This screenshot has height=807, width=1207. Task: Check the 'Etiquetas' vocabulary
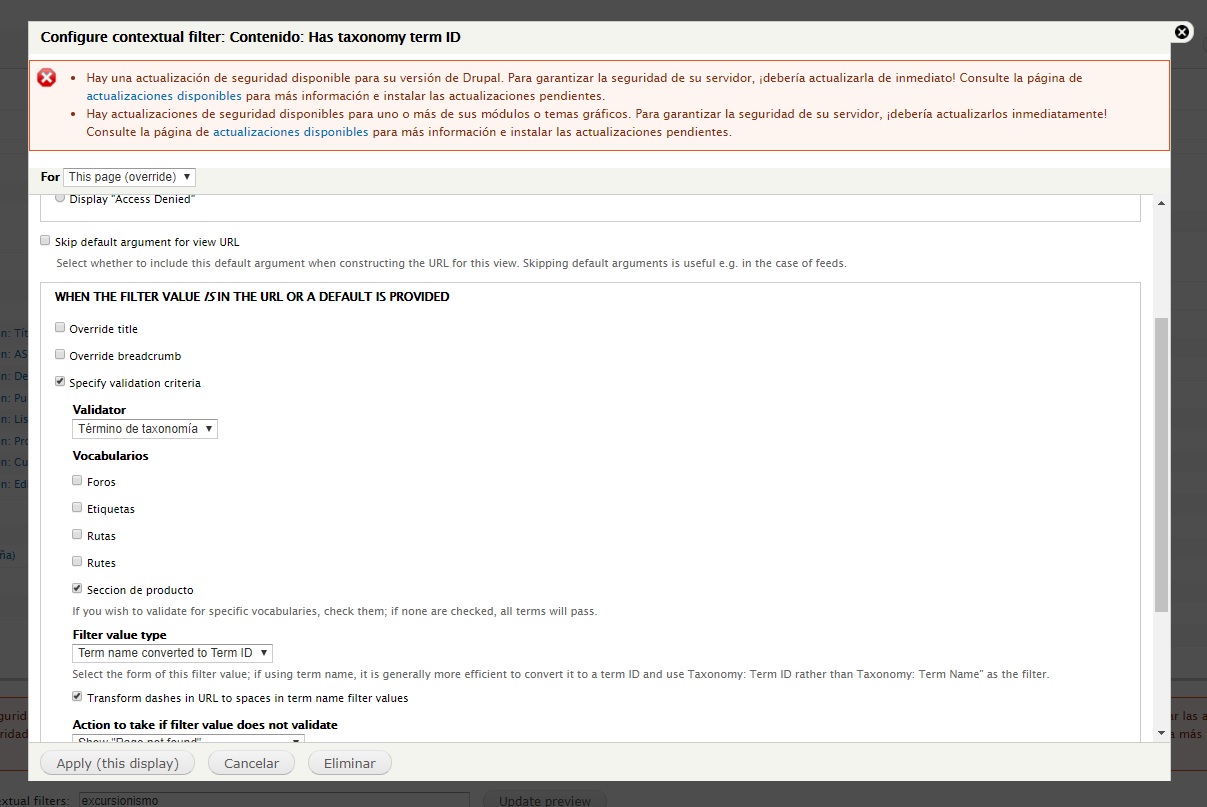point(77,506)
